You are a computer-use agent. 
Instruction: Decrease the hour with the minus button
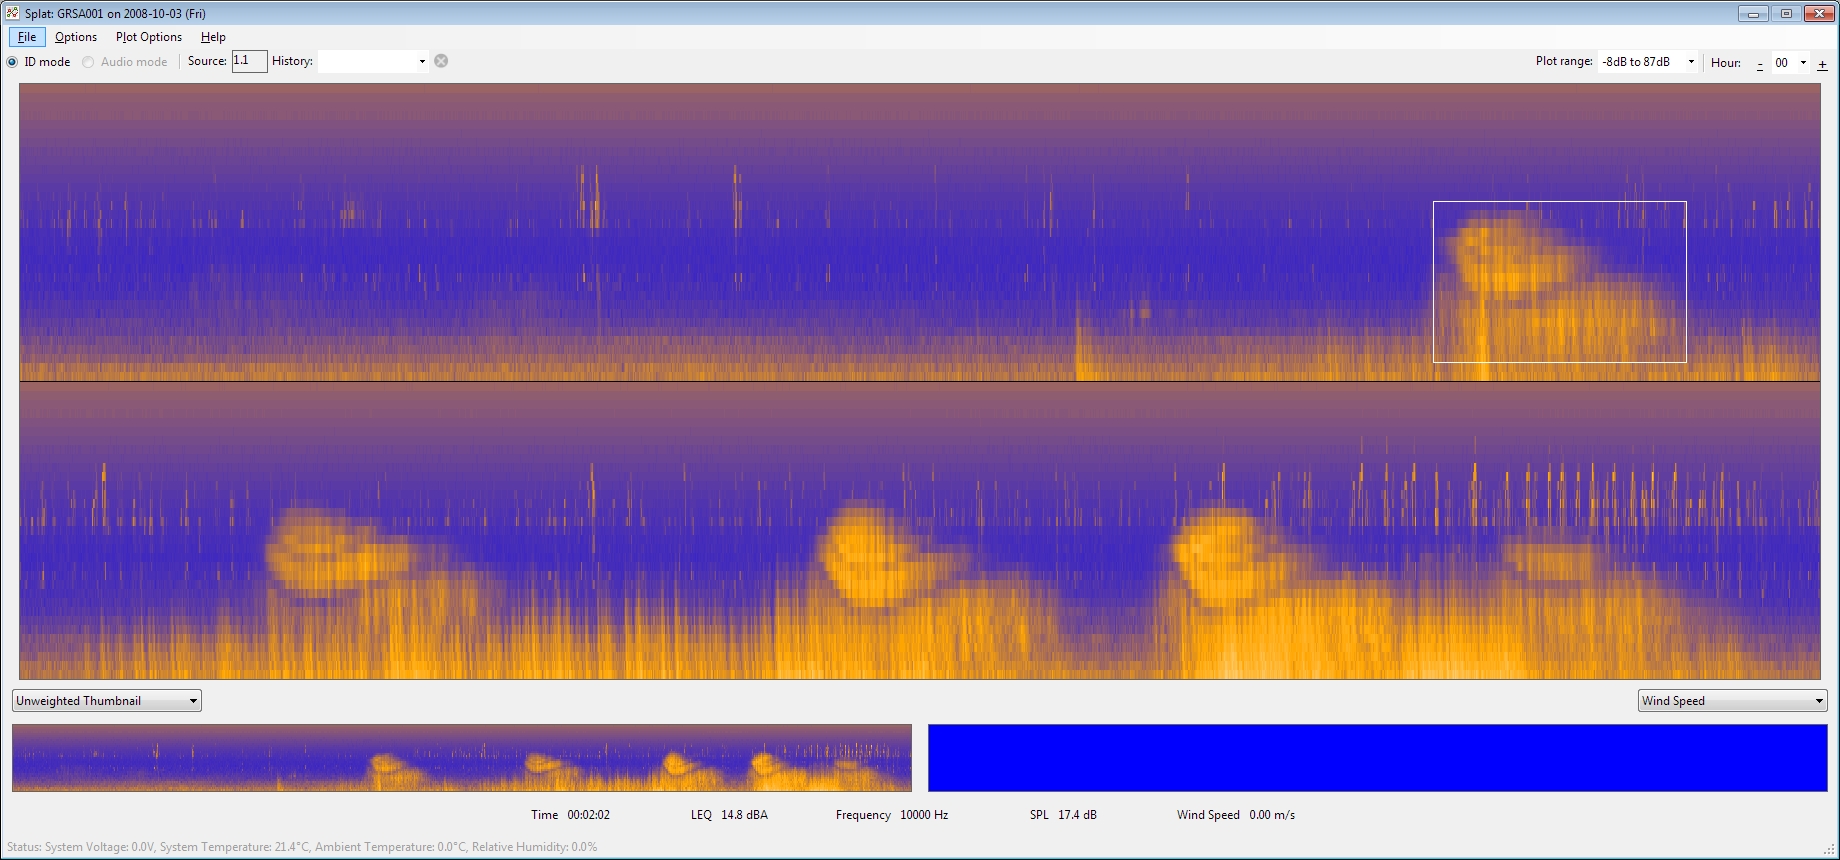[1760, 64]
